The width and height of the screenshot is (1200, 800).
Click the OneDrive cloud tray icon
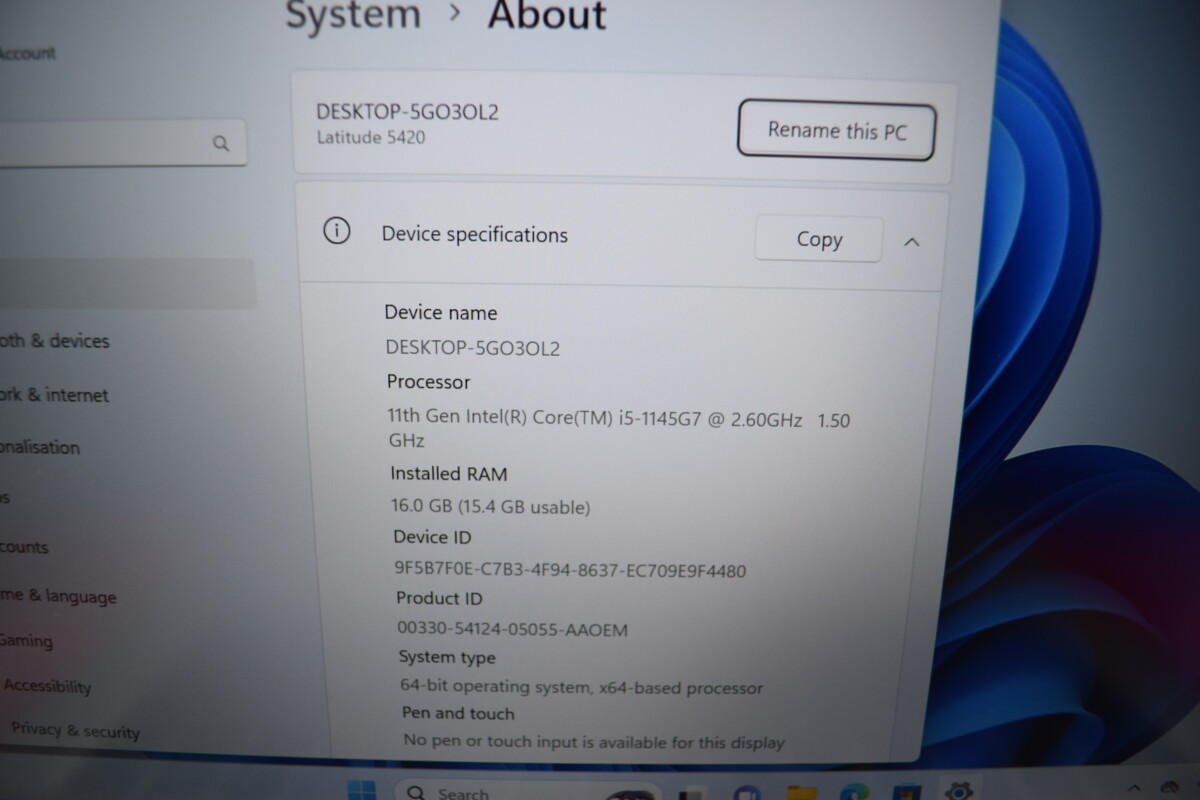pos(1172,788)
